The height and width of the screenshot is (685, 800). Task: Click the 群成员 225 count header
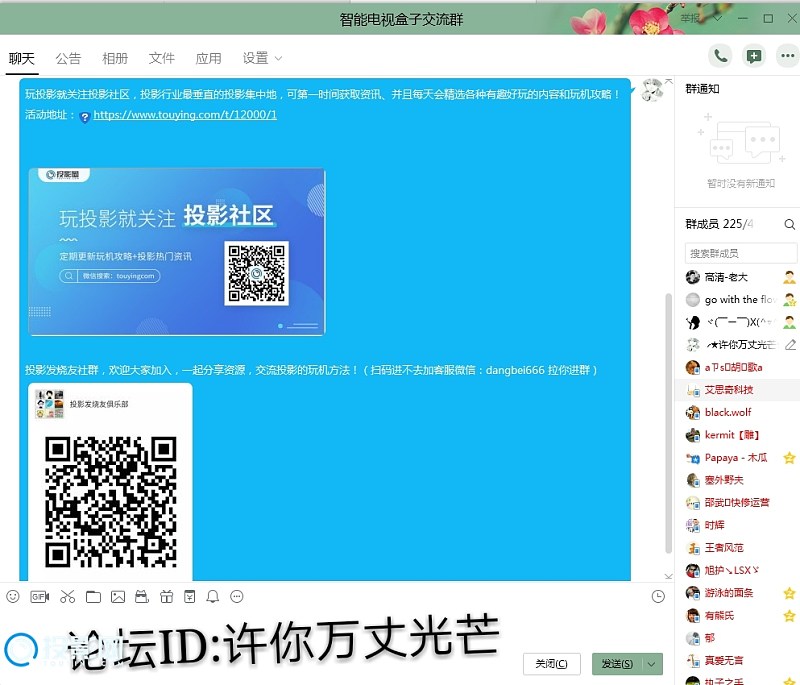pos(719,224)
